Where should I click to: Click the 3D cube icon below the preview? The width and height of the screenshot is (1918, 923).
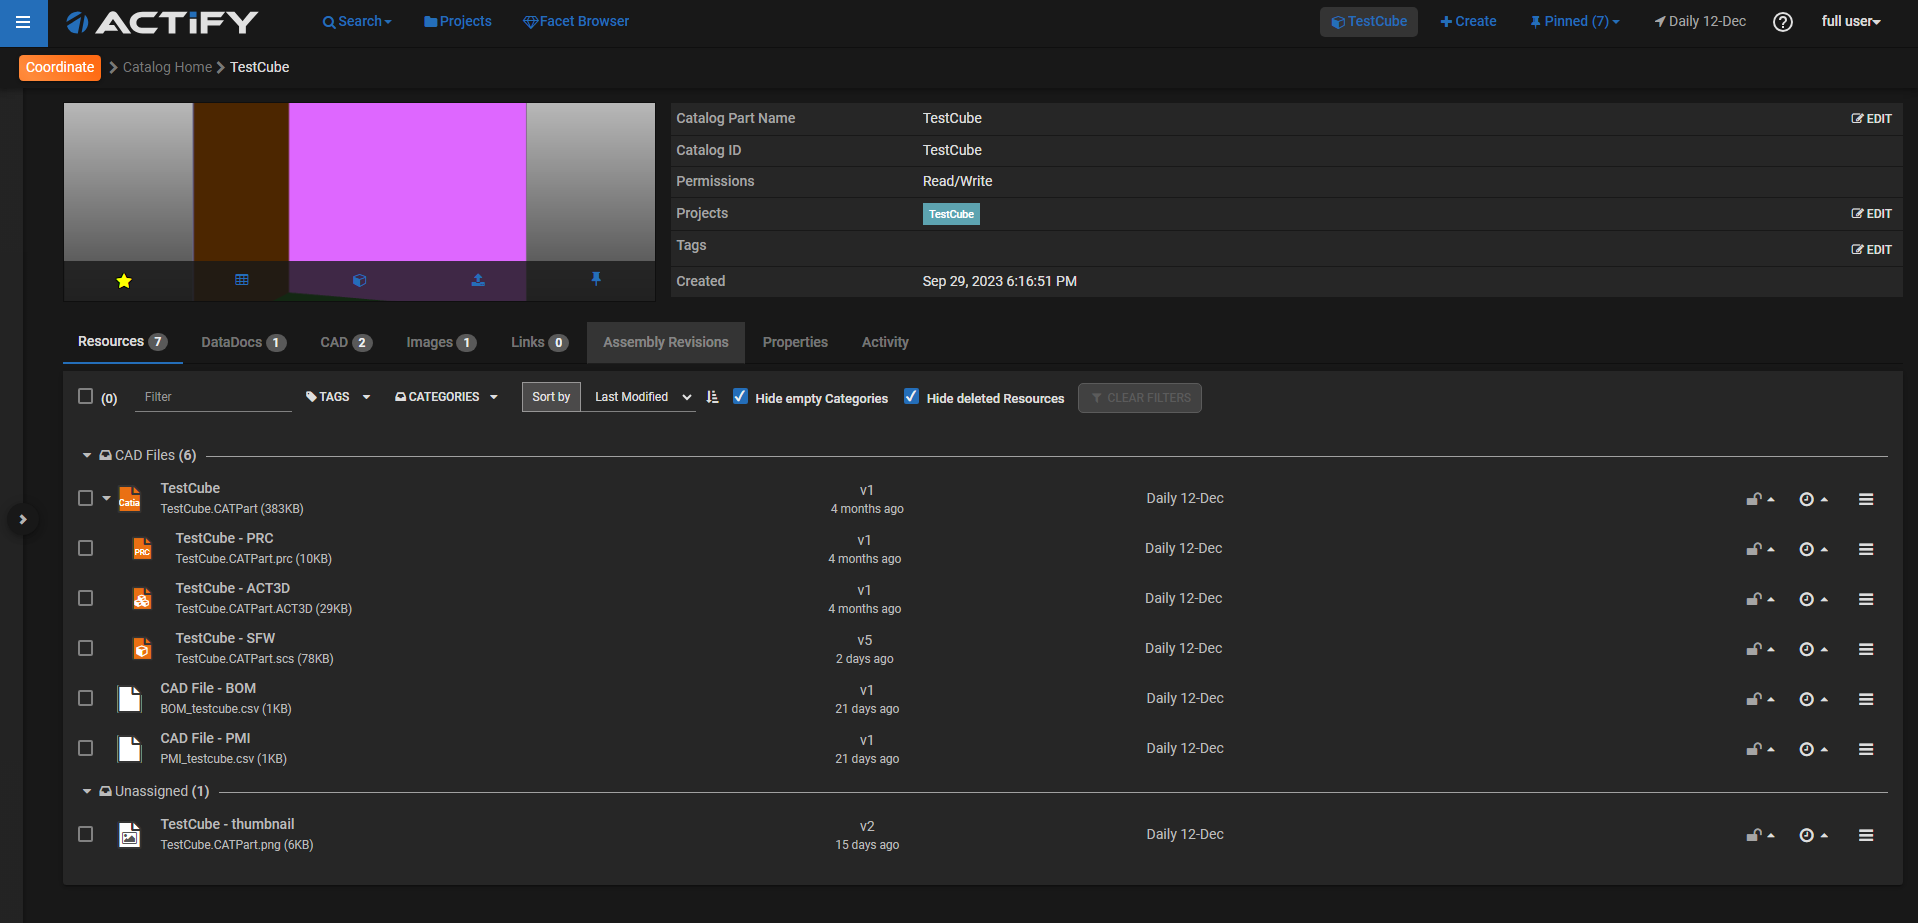360,281
